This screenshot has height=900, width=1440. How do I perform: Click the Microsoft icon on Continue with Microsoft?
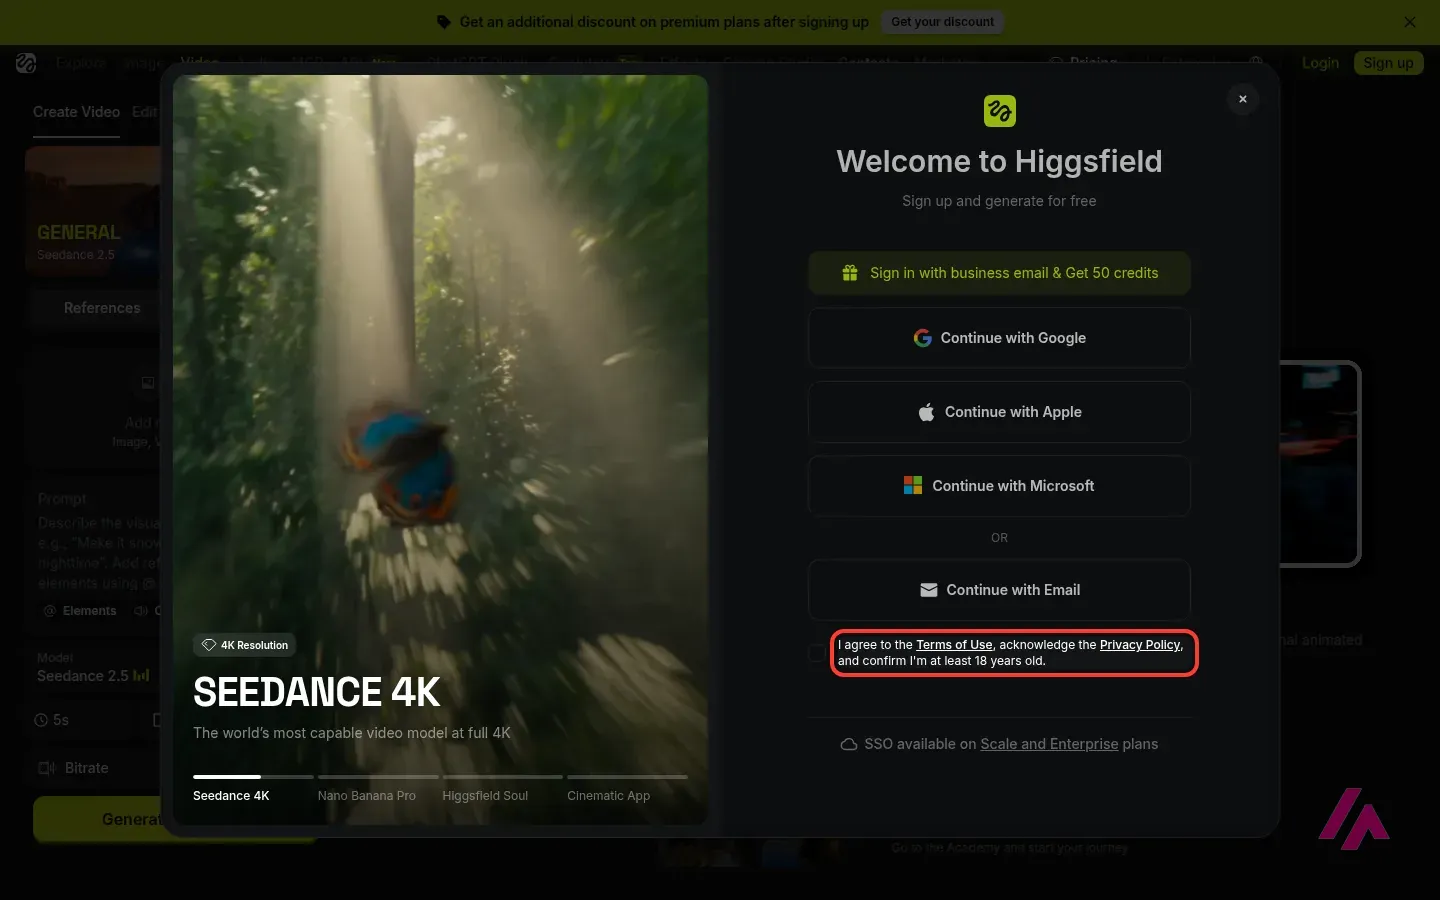click(913, 486)
